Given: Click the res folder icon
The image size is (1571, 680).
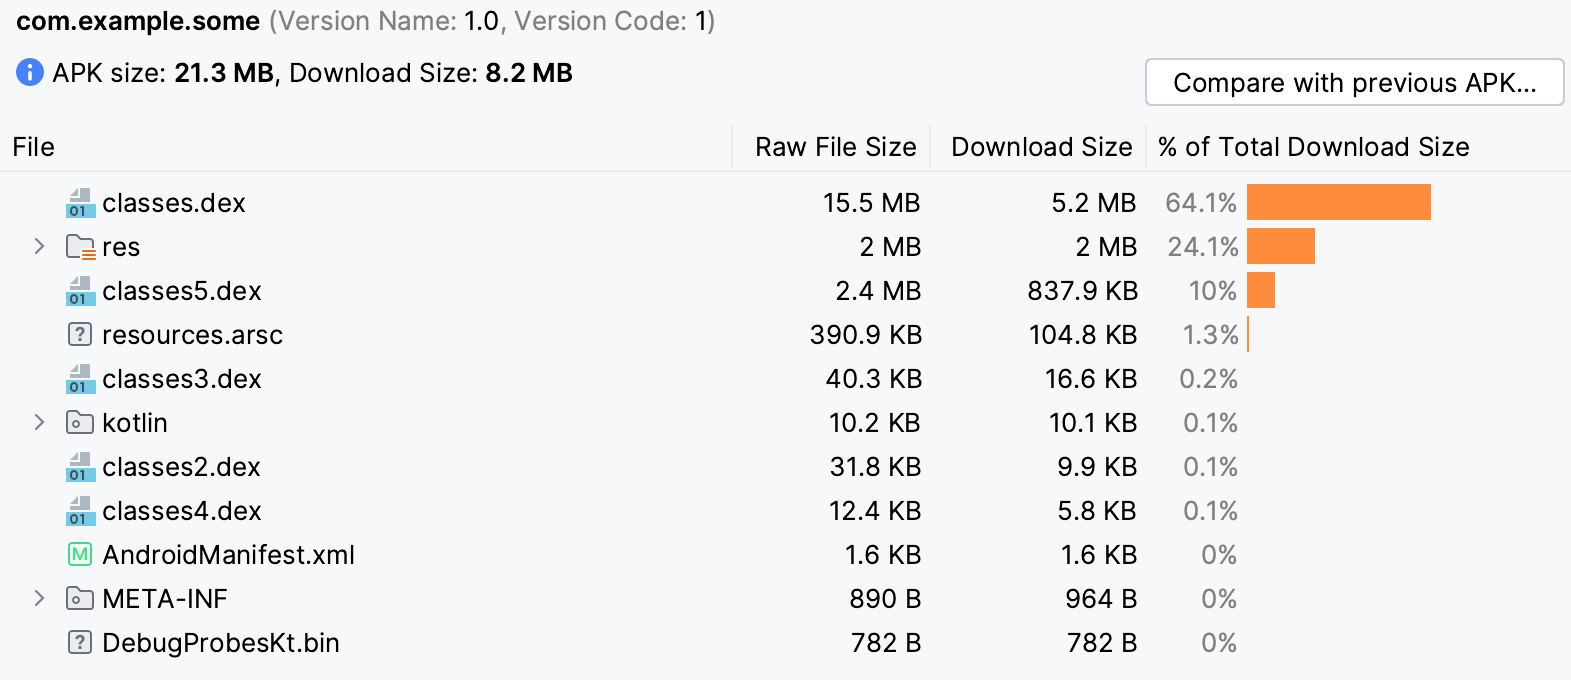Looking at the screenshot, I should [x=80, y=247].
